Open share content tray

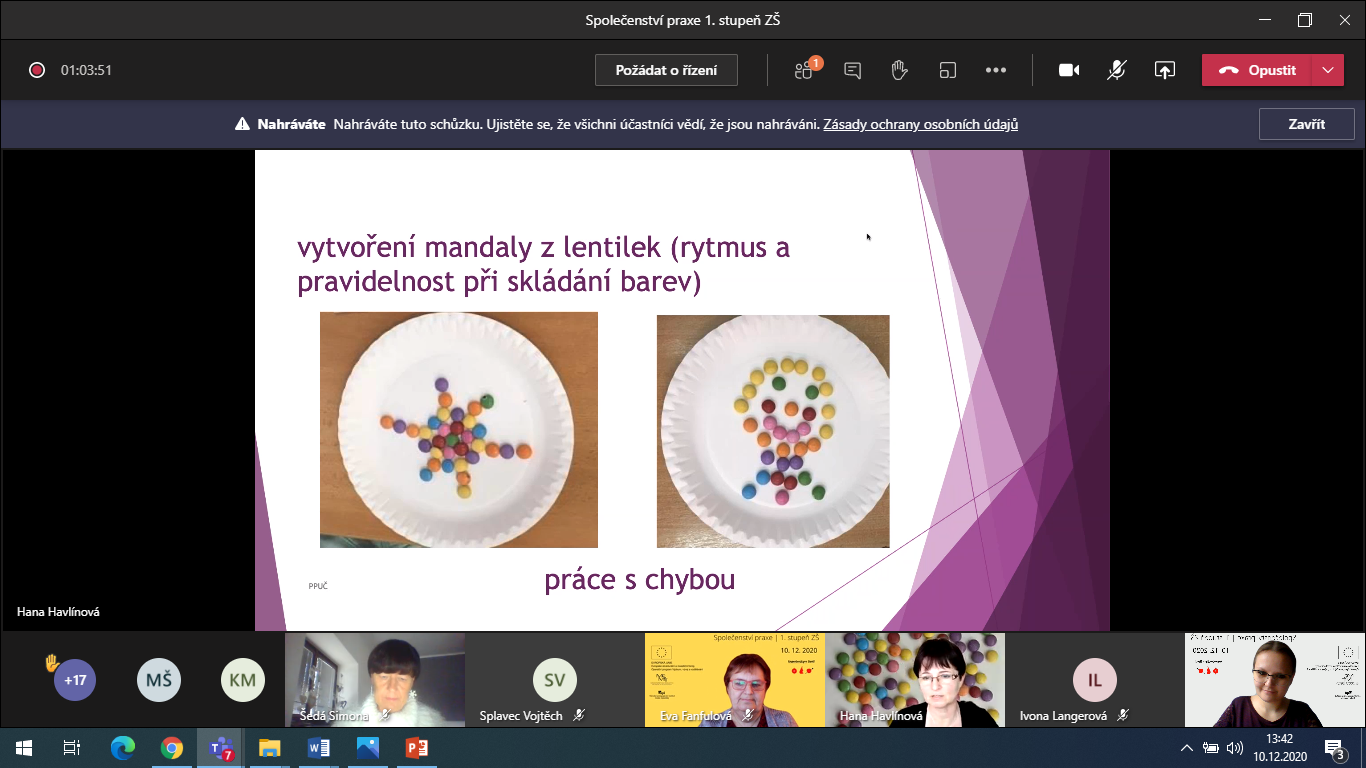point(1164,70)
